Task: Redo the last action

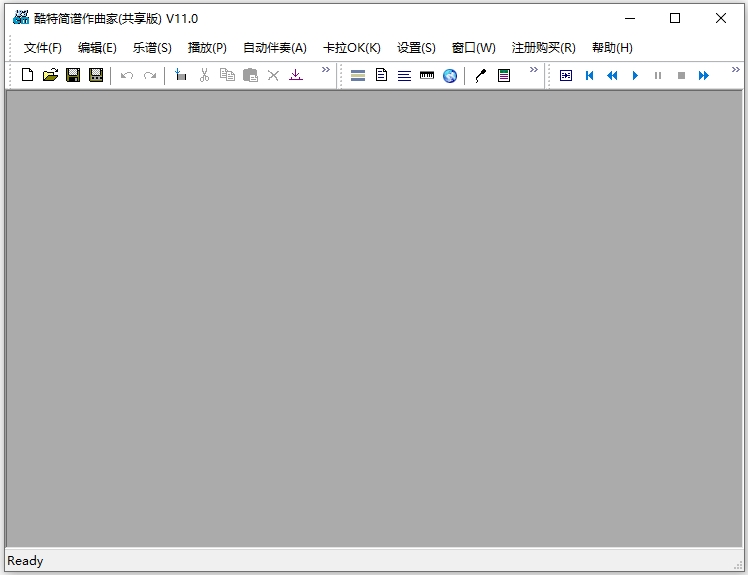Action: (x=150, y=75)
